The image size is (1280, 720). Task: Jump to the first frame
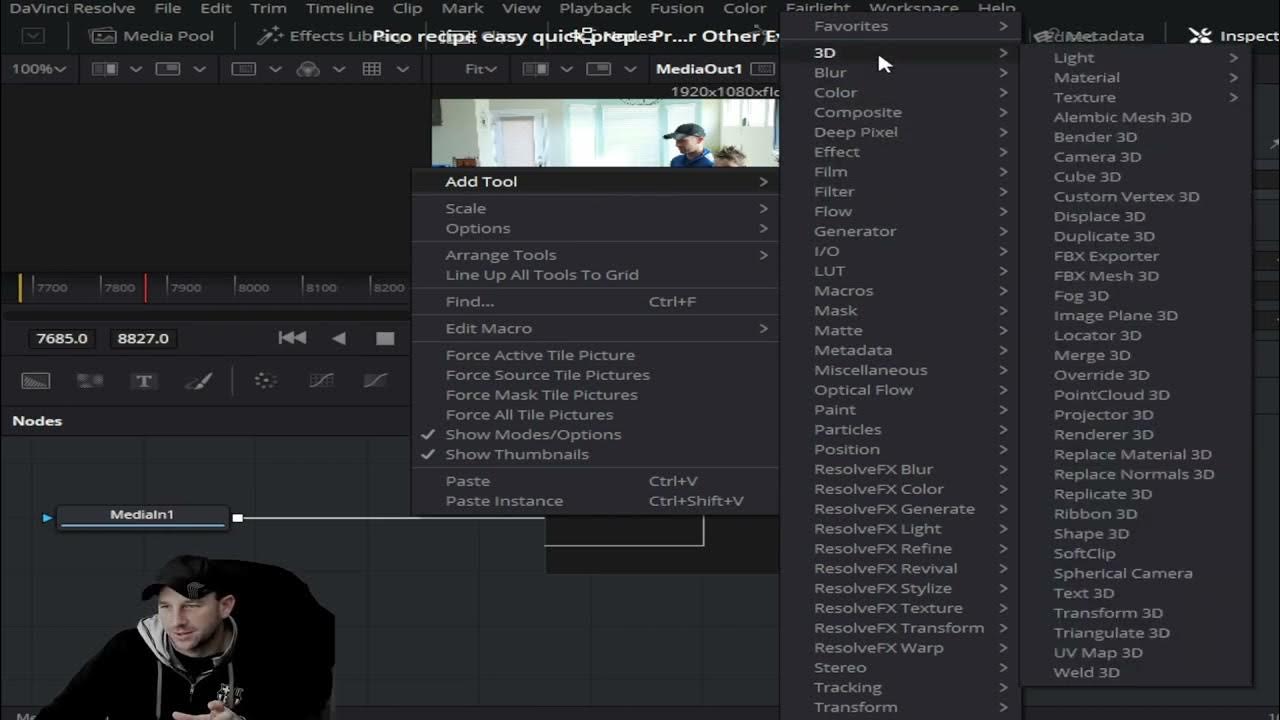[292, 338]
